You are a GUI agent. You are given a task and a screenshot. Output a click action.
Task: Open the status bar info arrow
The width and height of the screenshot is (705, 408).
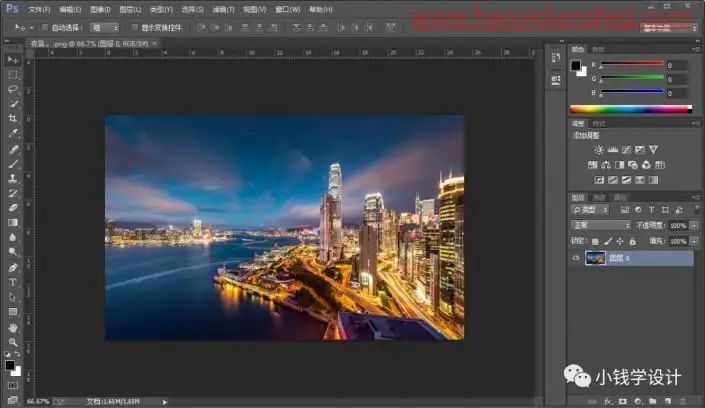click(x=165, y=402)
